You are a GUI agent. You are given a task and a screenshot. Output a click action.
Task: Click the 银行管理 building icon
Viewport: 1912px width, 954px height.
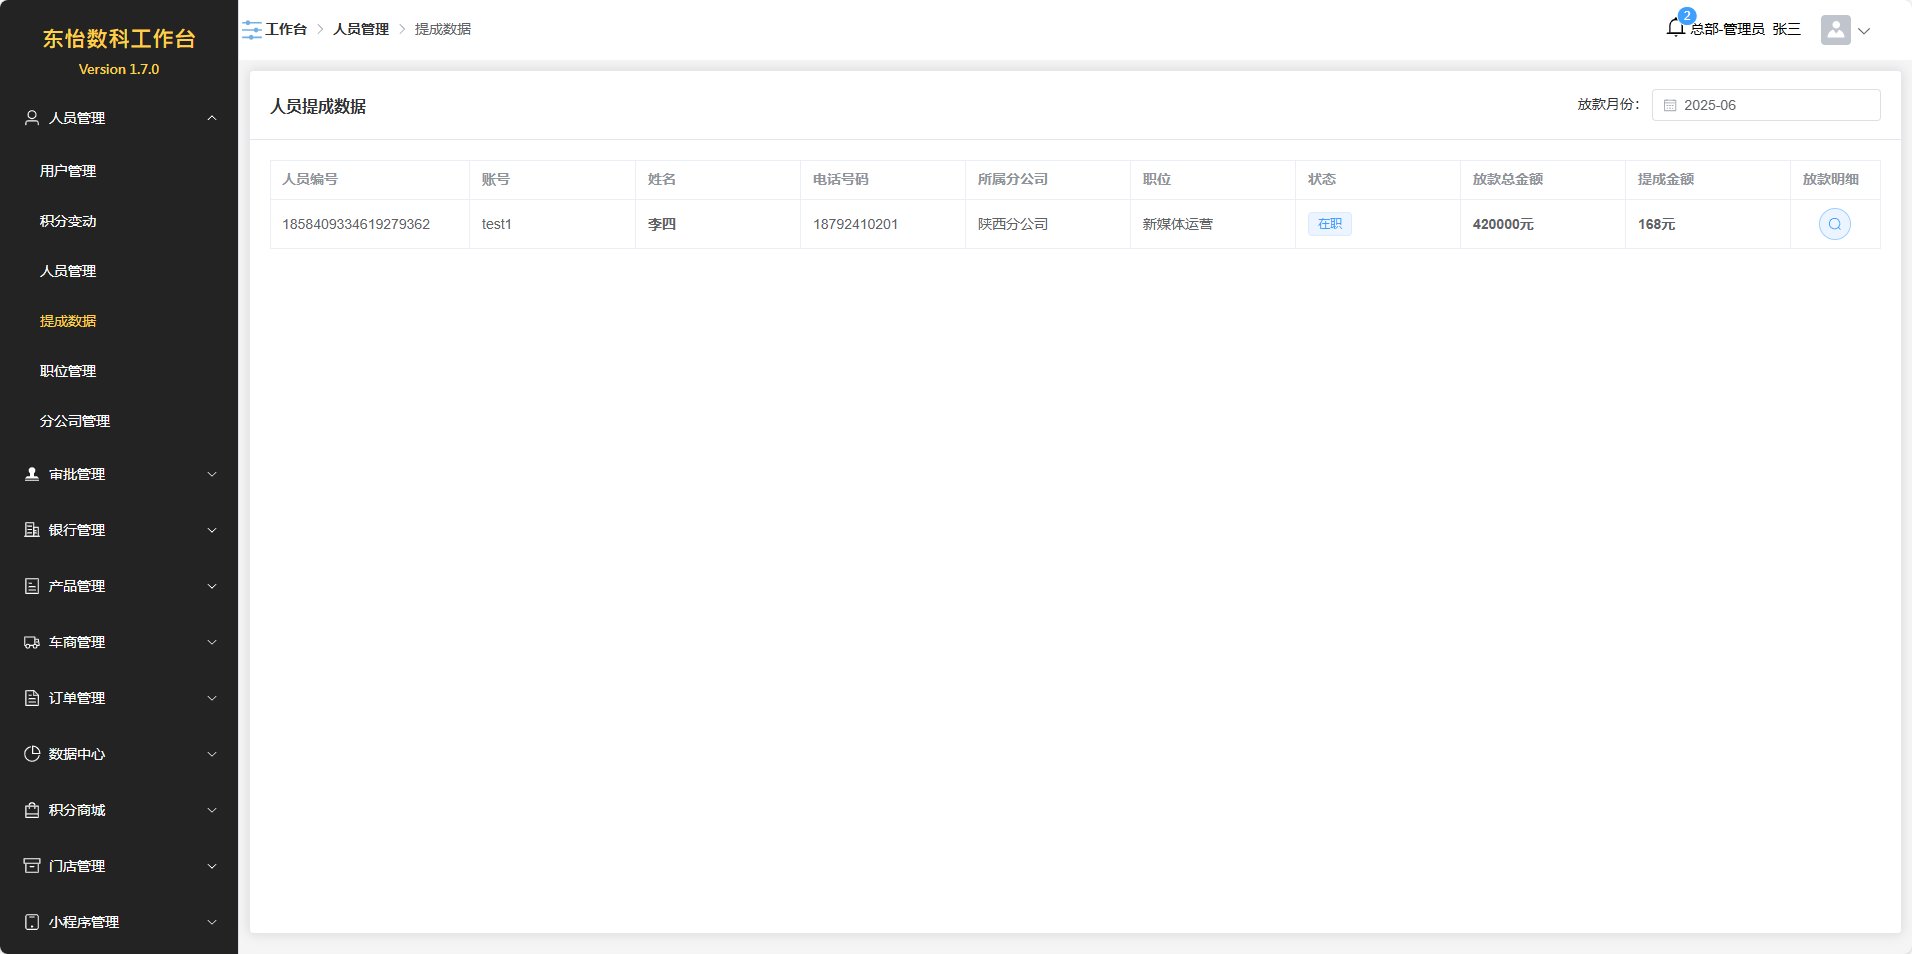32,530
